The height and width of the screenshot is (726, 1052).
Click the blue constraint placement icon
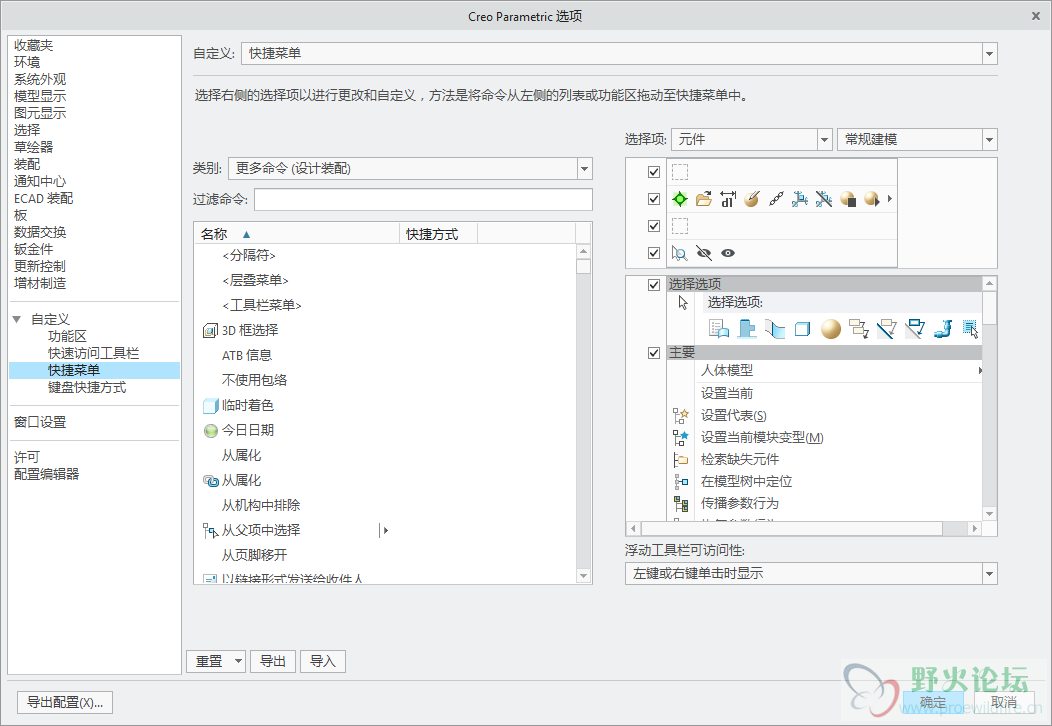pyautogui.click(x=800, y=199)
